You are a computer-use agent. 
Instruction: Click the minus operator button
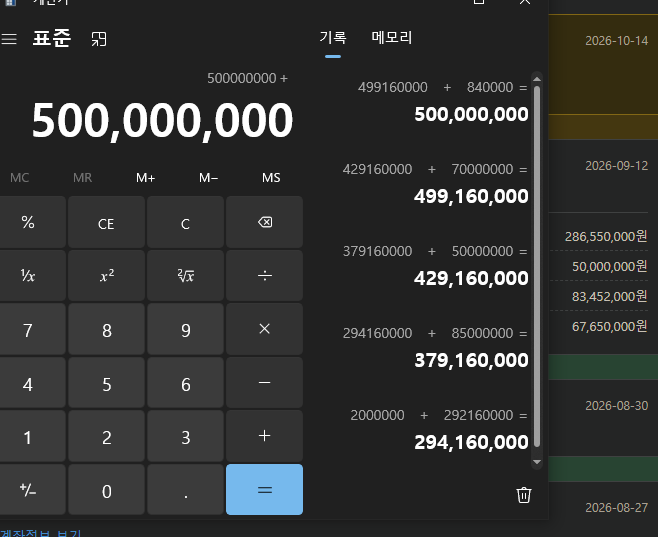pos(264,383)
